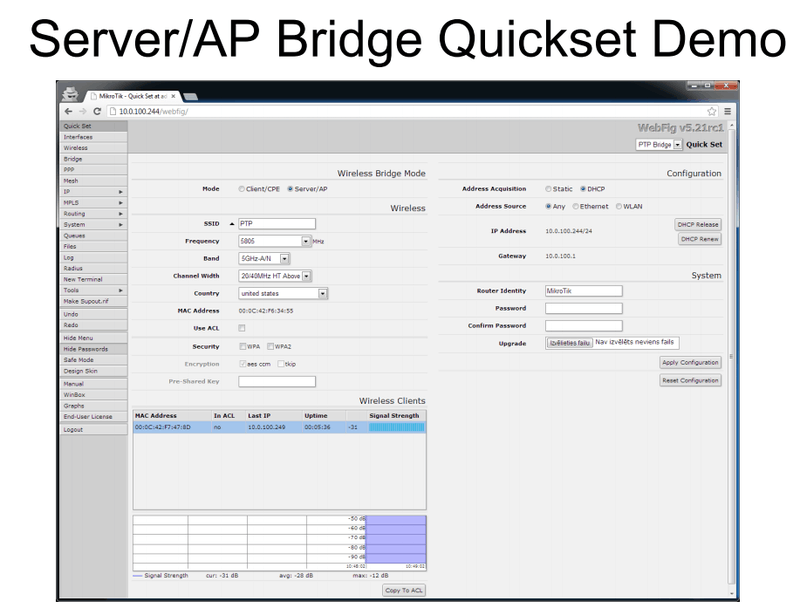This screenshot has width=800, height=608.
Task: Open Queues menu item
Action: pyautogui.click(x=93, y=236)
